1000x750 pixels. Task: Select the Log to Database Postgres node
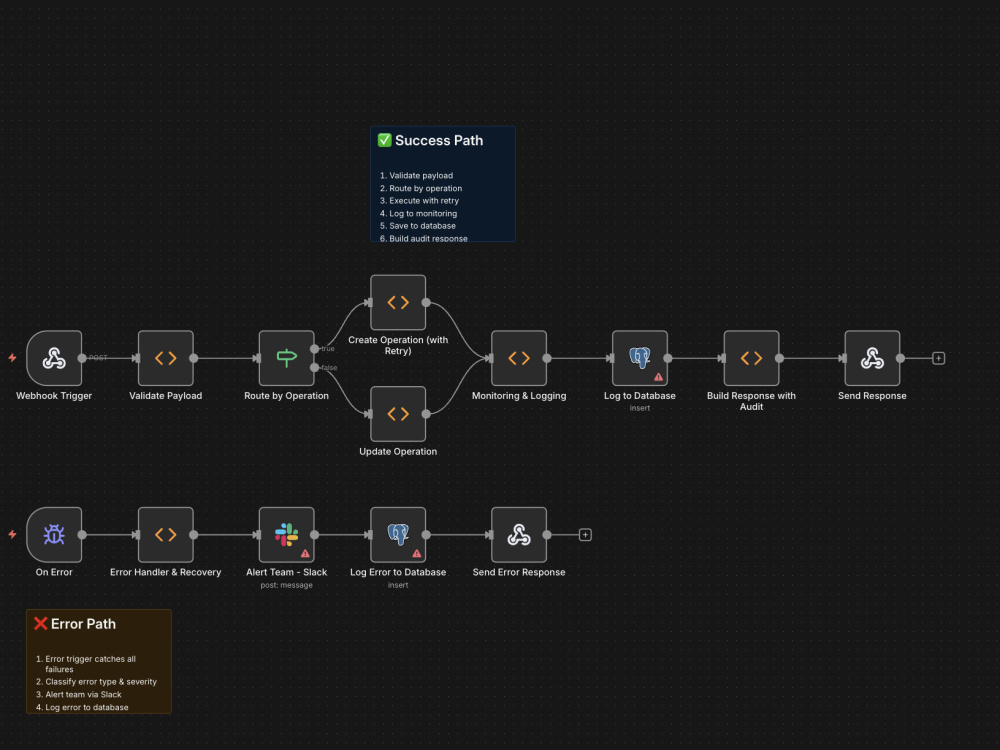[640, 358]
